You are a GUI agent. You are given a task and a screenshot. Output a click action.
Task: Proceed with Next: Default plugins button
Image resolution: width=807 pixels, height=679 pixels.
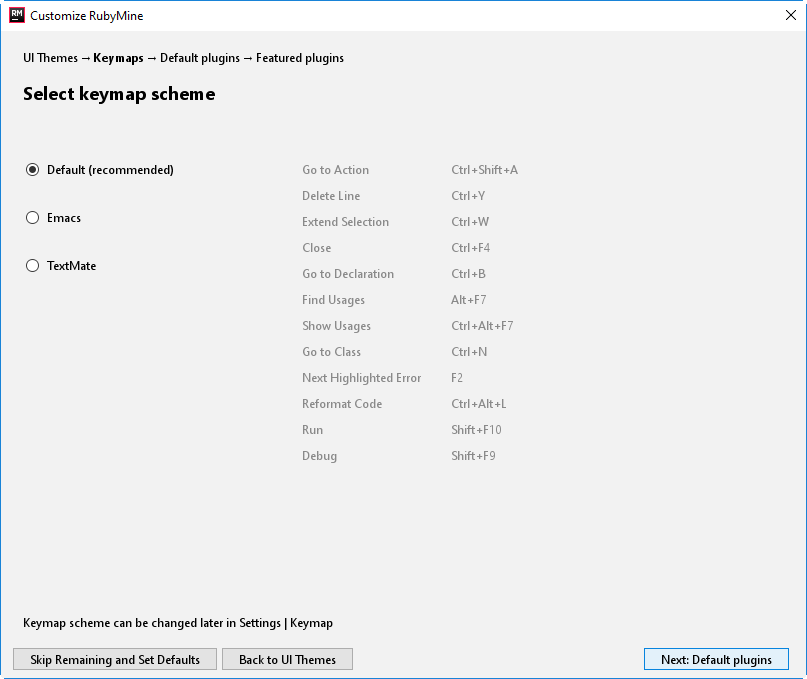716,659
